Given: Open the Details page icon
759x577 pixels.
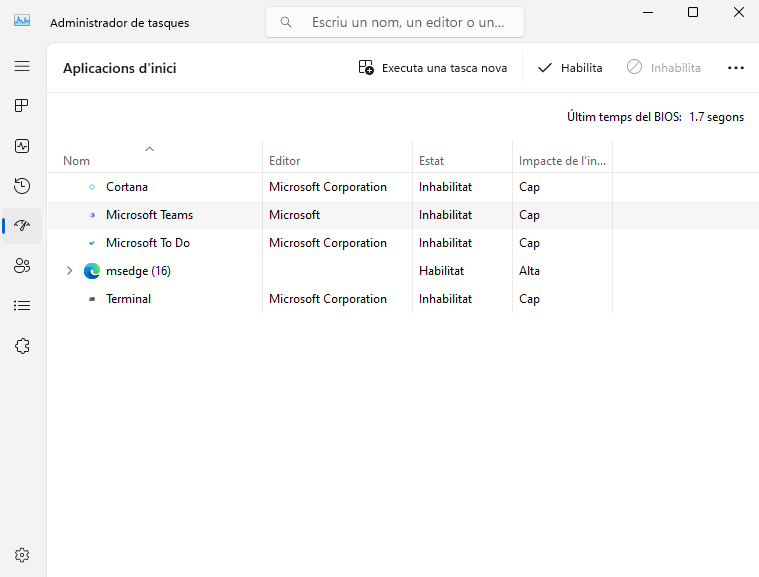Looking at the screenshot, I should pos(22,306).
